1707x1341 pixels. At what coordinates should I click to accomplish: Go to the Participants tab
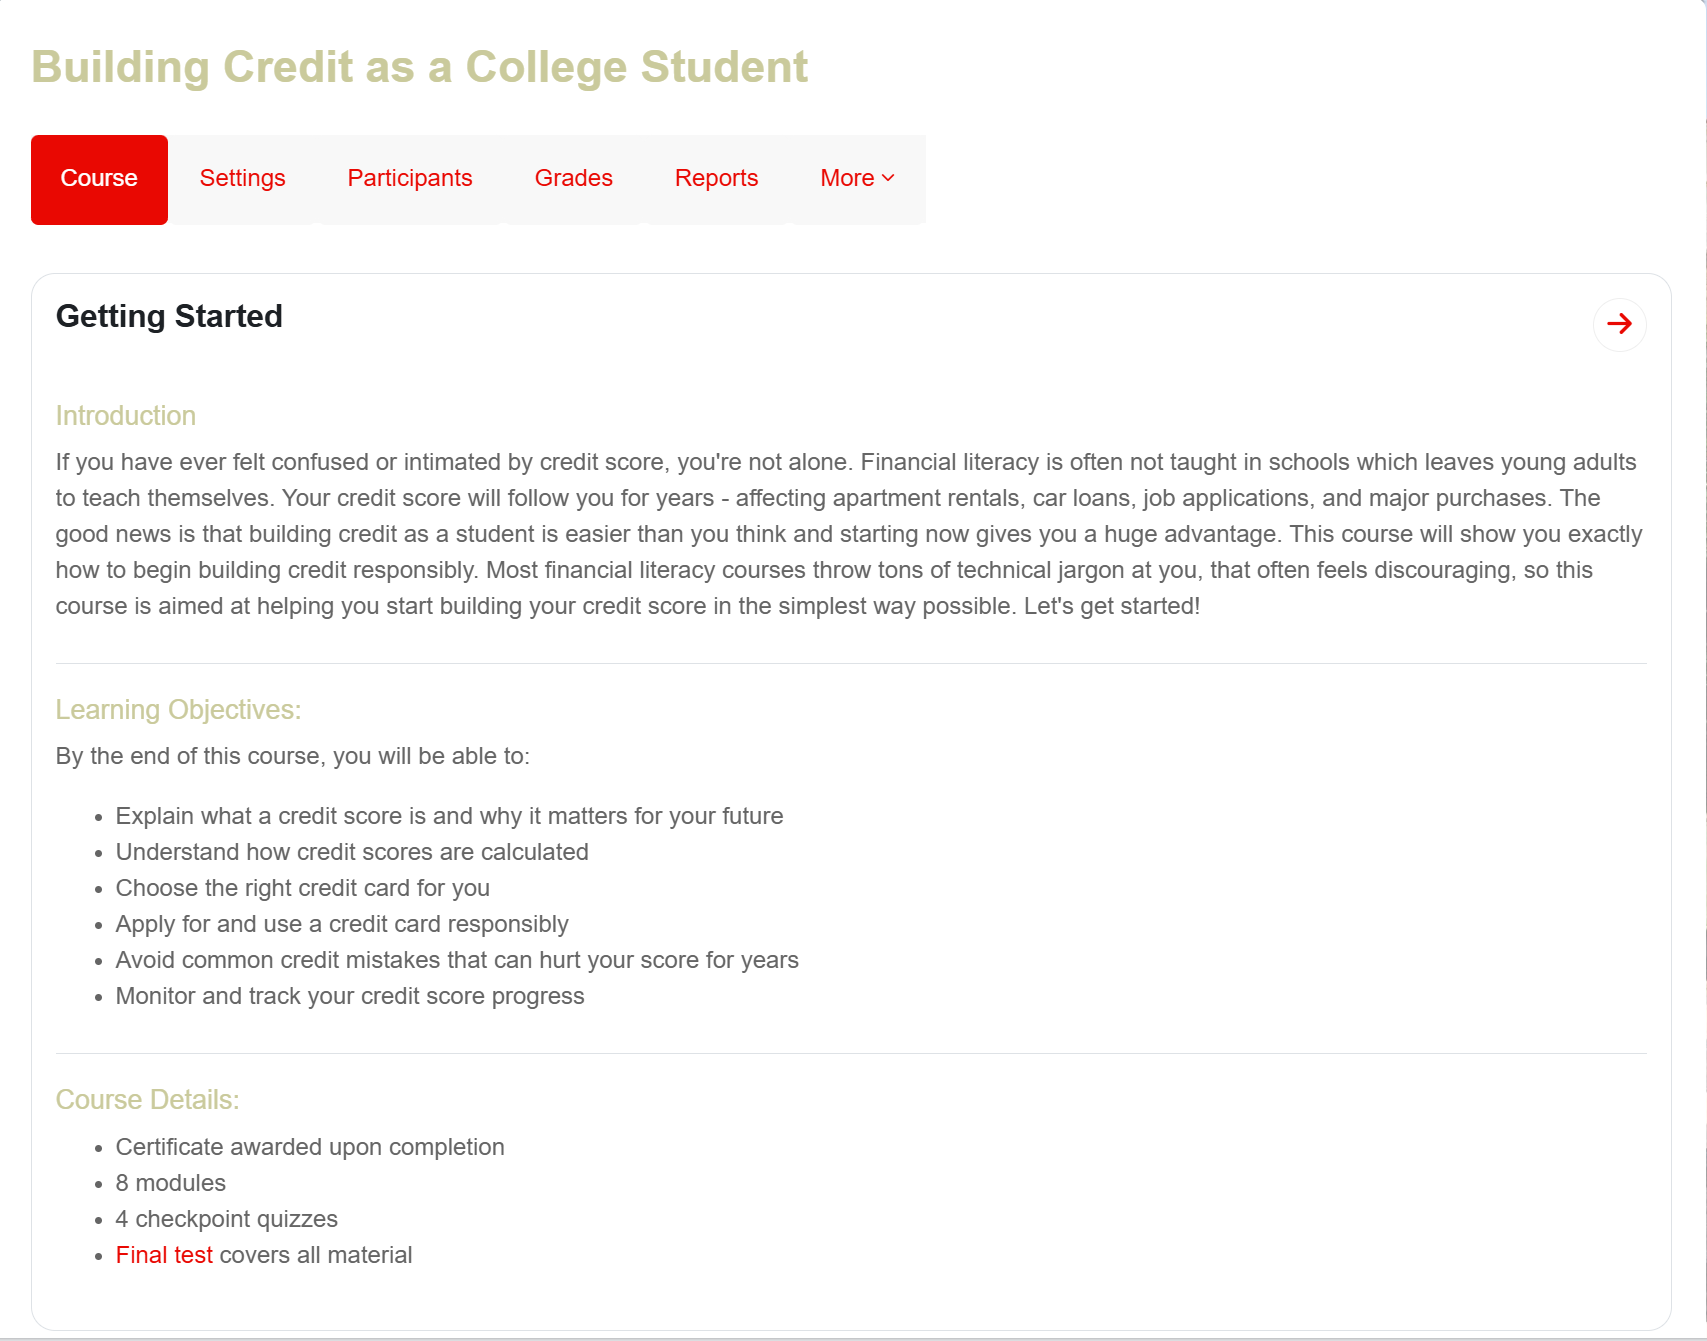coord(409,179)
